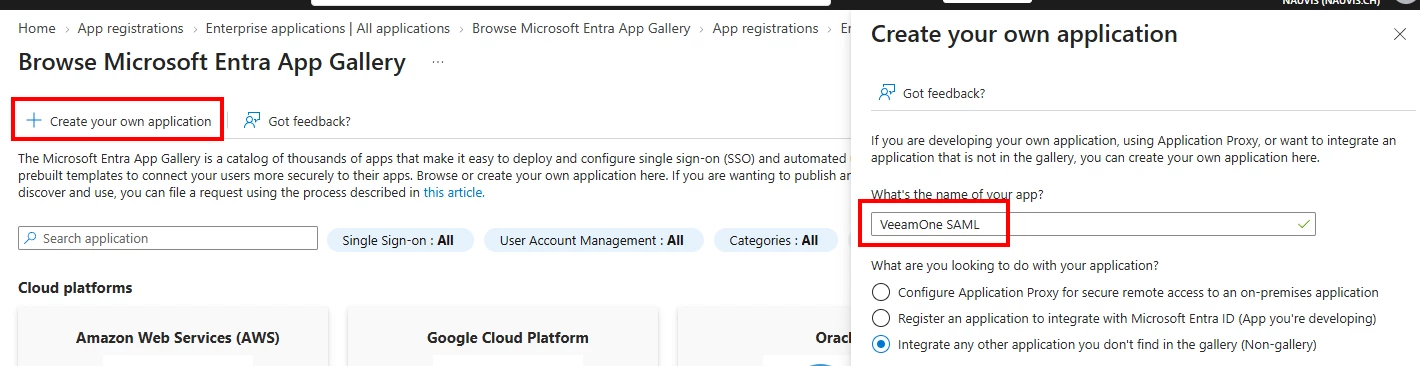The image size is (1420, 366).
Task: Open the Categories filter
Action: point(775,241)
